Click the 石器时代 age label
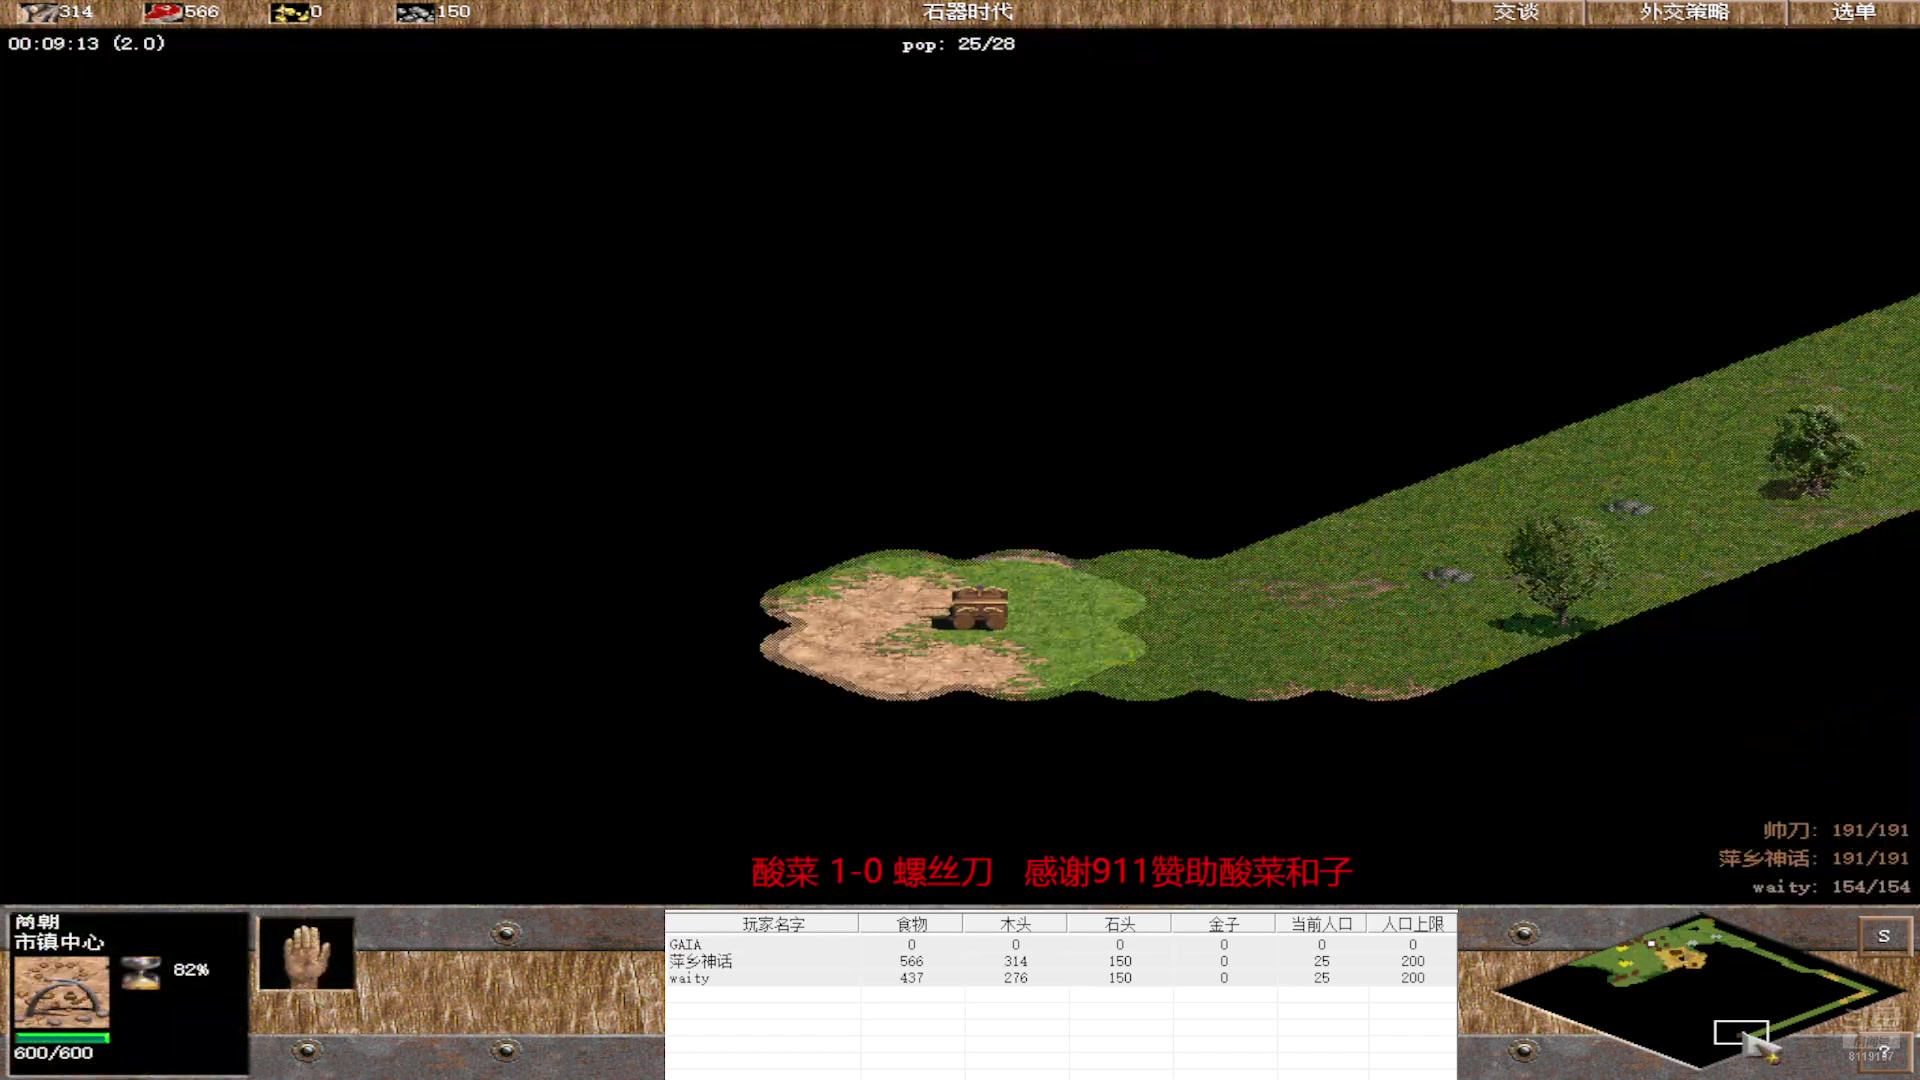Image resolution: width=1920 pixels, height=1080 pixels. coord(967,12)
